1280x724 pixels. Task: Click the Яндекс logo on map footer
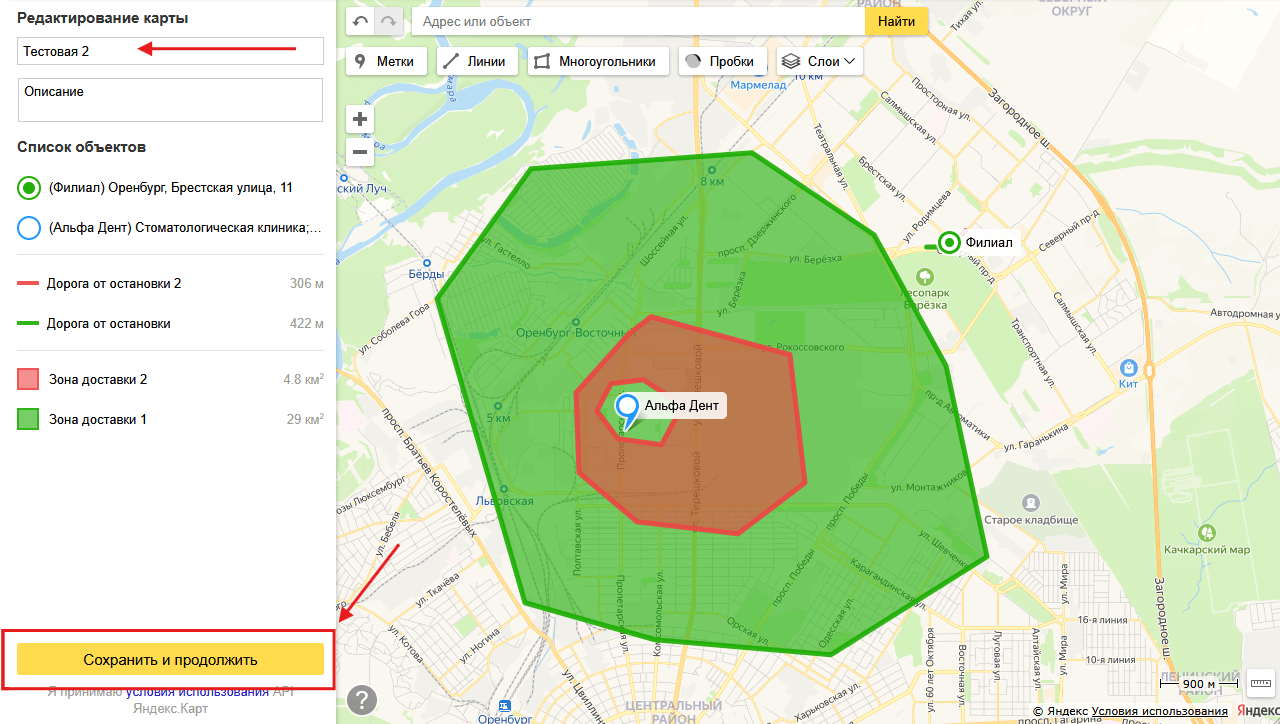point(1256,710)
